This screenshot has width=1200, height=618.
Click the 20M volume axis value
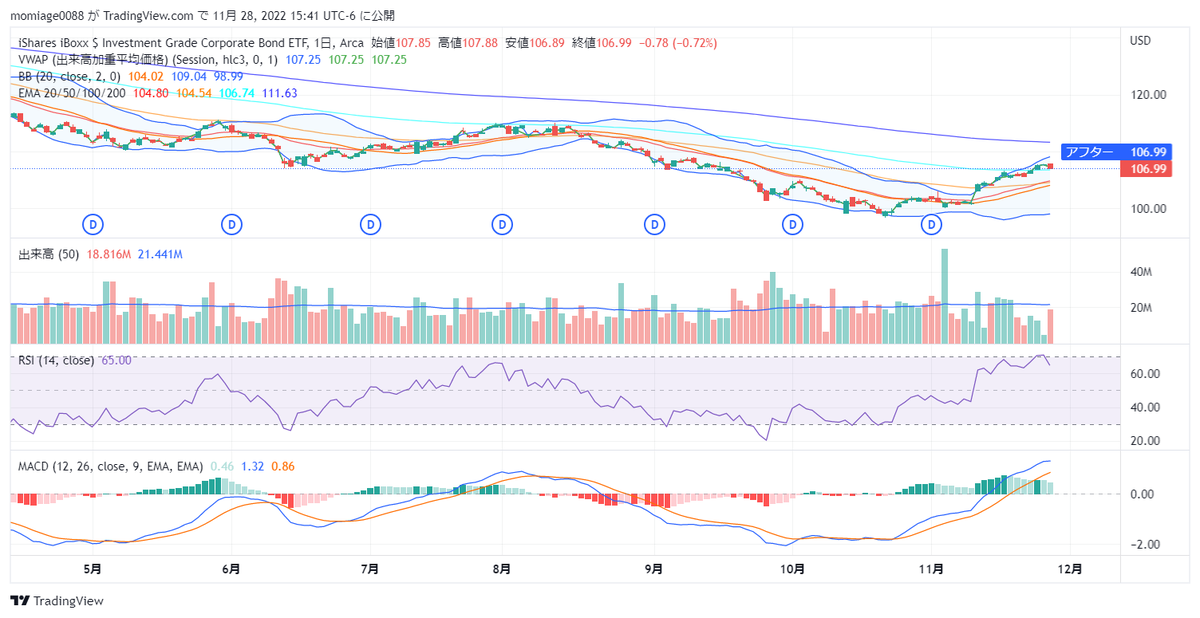[x=1141, y=308]
